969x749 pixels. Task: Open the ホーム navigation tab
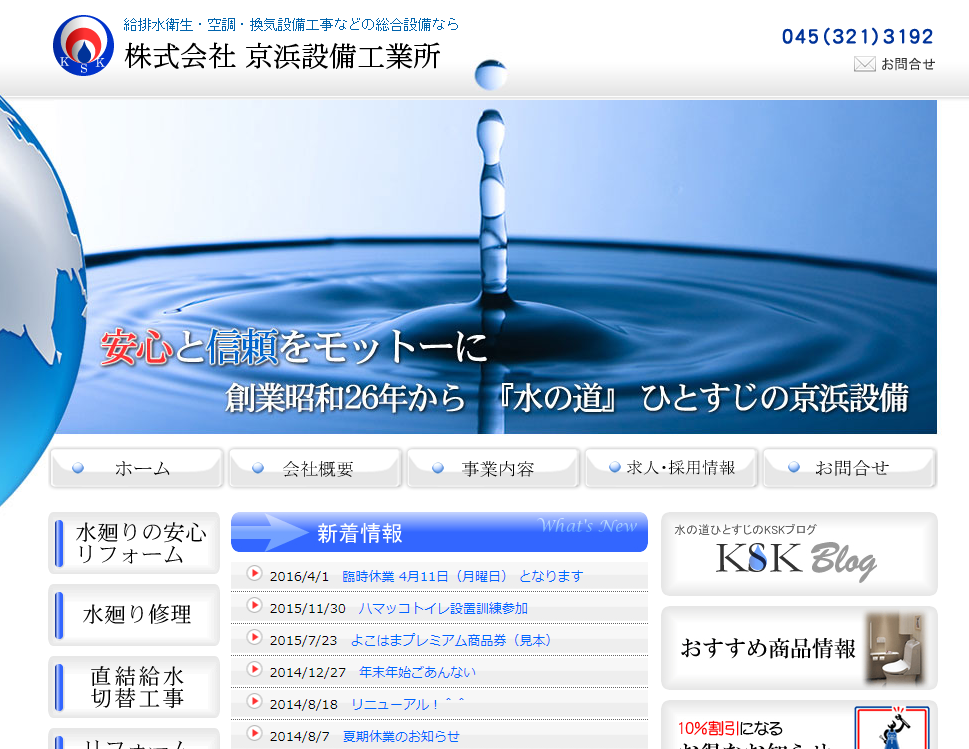coord(136,468)
